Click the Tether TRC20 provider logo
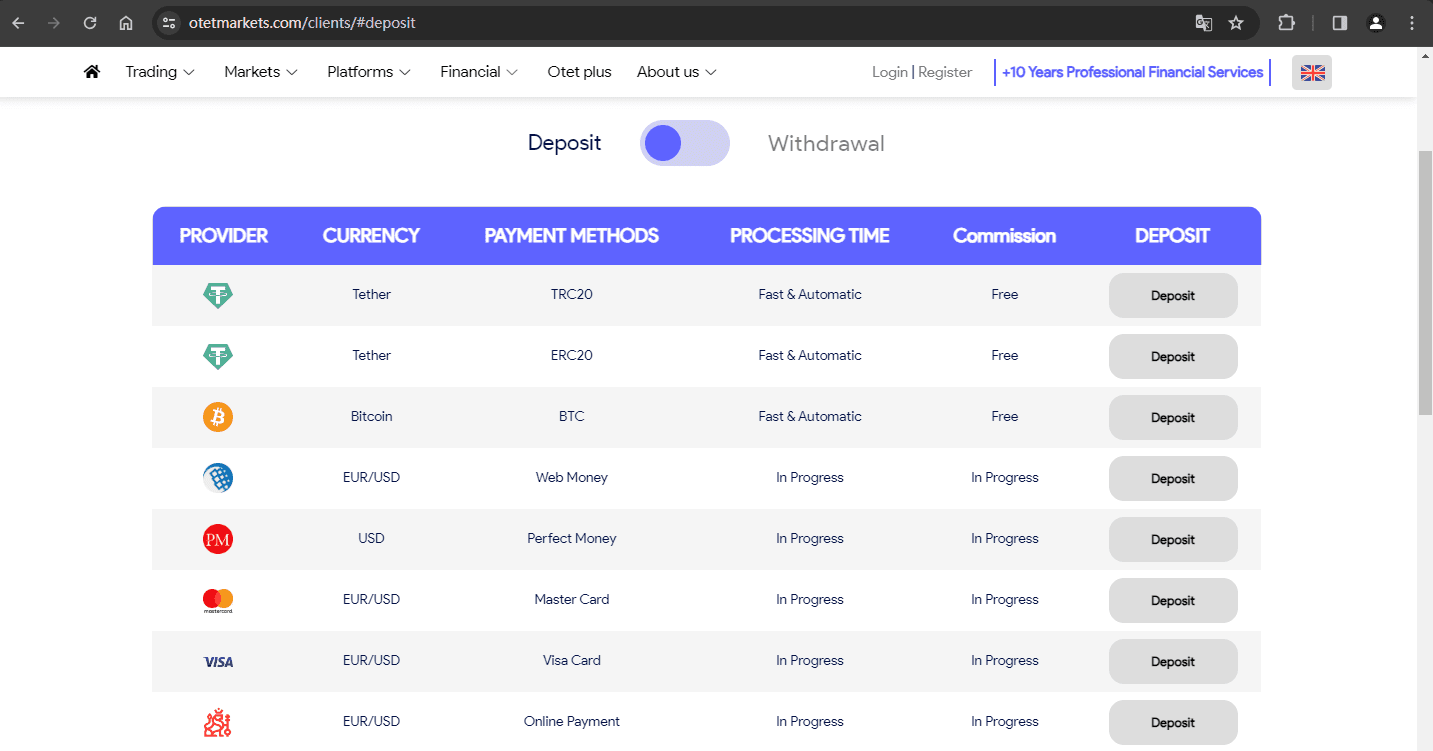Image resolution: width=1433 pixels, height=751 pixels. click(218, 295)
